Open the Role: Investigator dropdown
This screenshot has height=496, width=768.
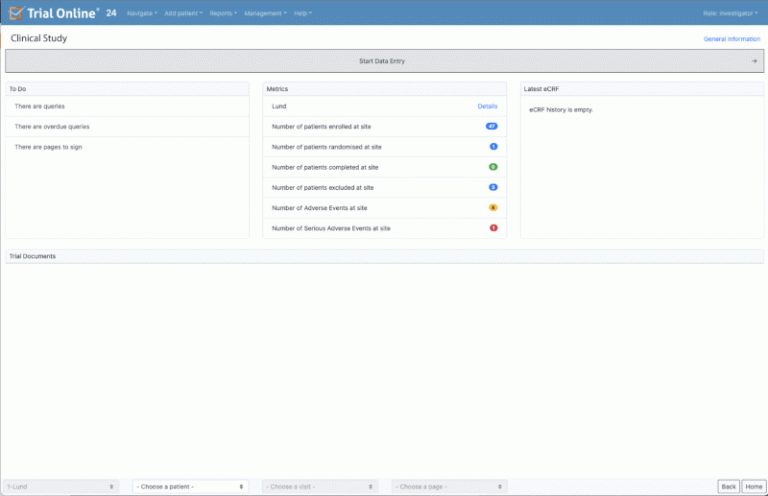[728, 13]
